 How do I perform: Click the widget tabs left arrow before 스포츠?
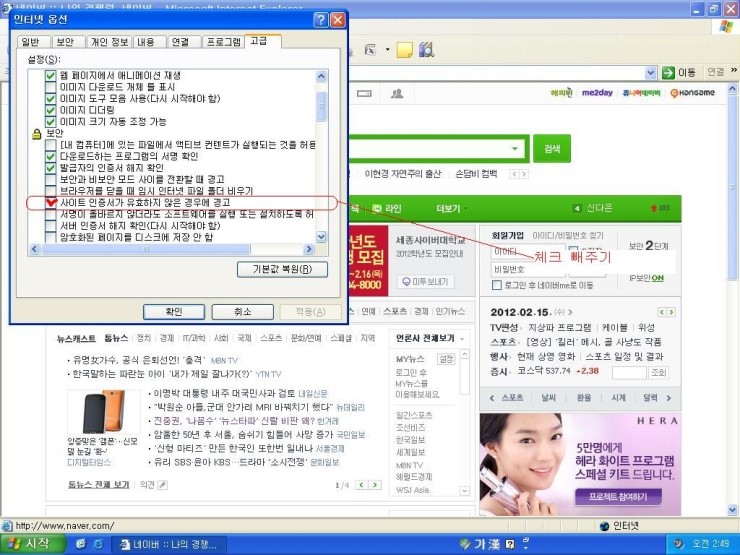coord(492,398)
